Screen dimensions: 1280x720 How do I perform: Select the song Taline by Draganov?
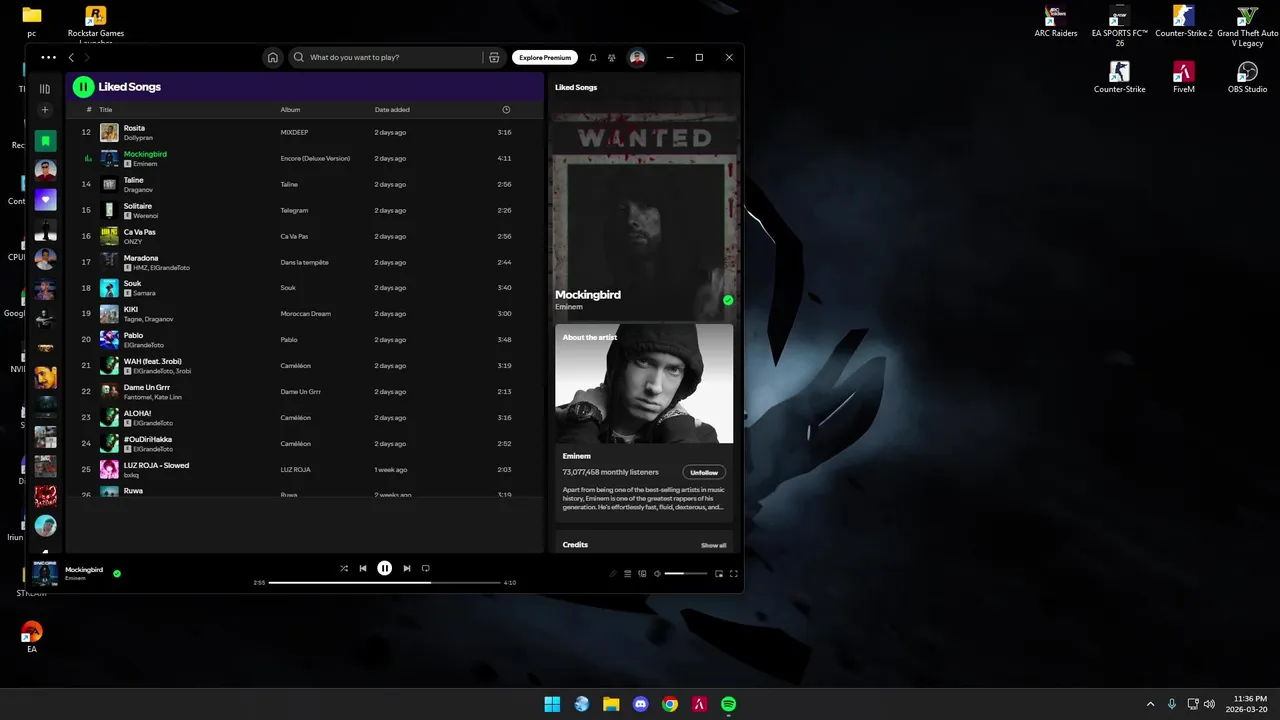click(304, 184)
